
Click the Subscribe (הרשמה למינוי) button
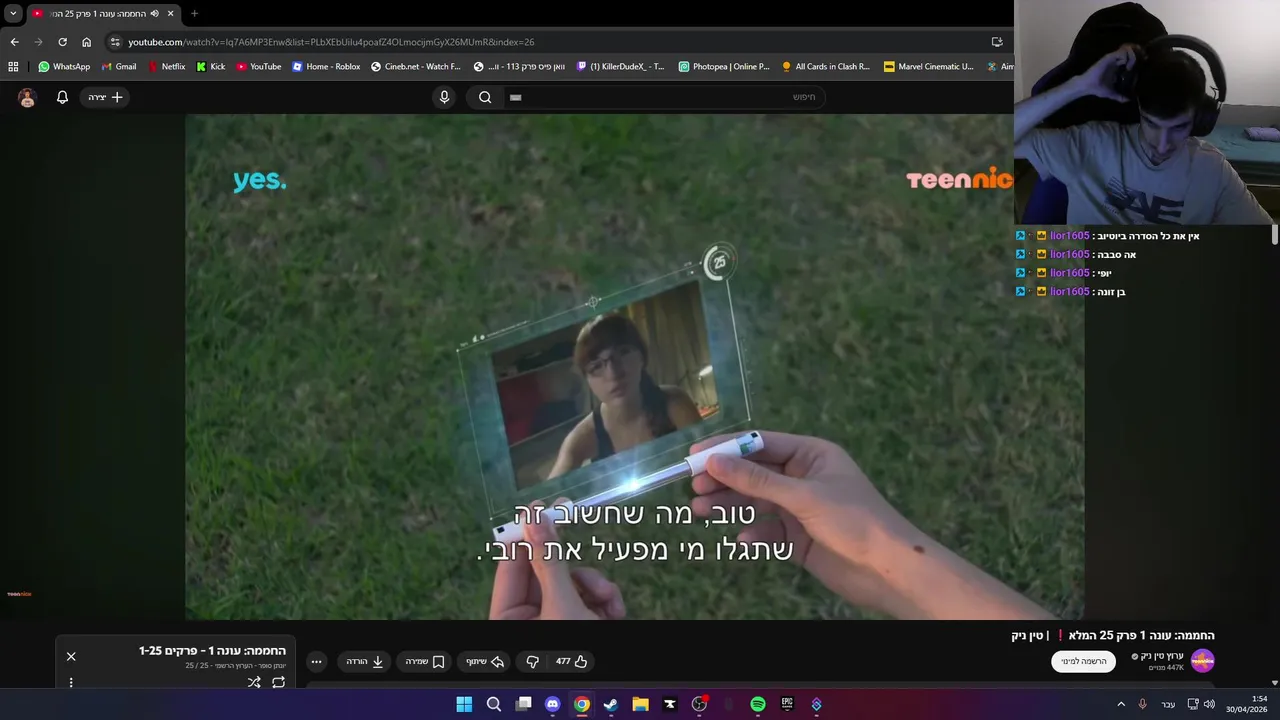tap(1083, 661)
